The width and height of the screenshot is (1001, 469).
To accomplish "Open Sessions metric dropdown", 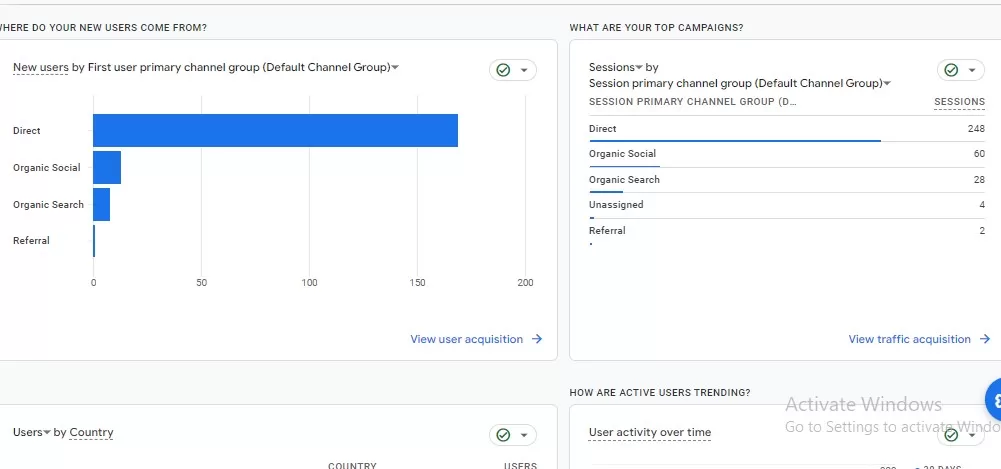I will coord(615,68).
